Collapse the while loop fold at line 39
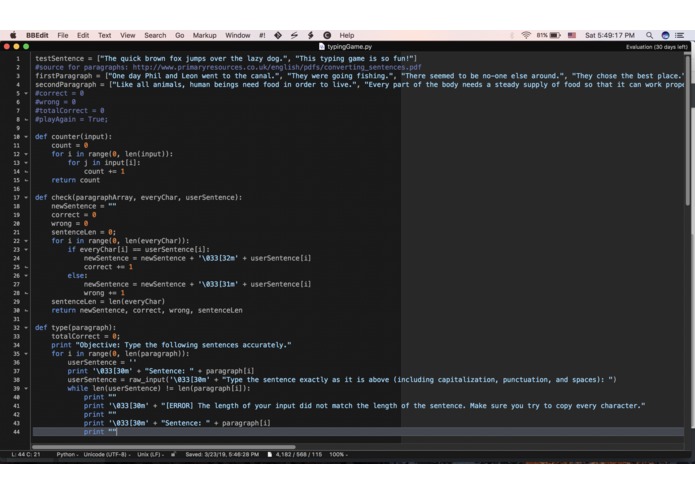 click(x=26, y=388)
